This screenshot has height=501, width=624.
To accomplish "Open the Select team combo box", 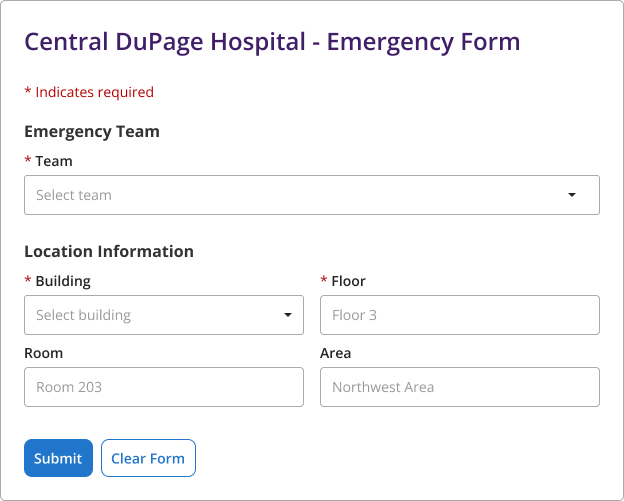I will pyautogui.click(x=300, y=195).
